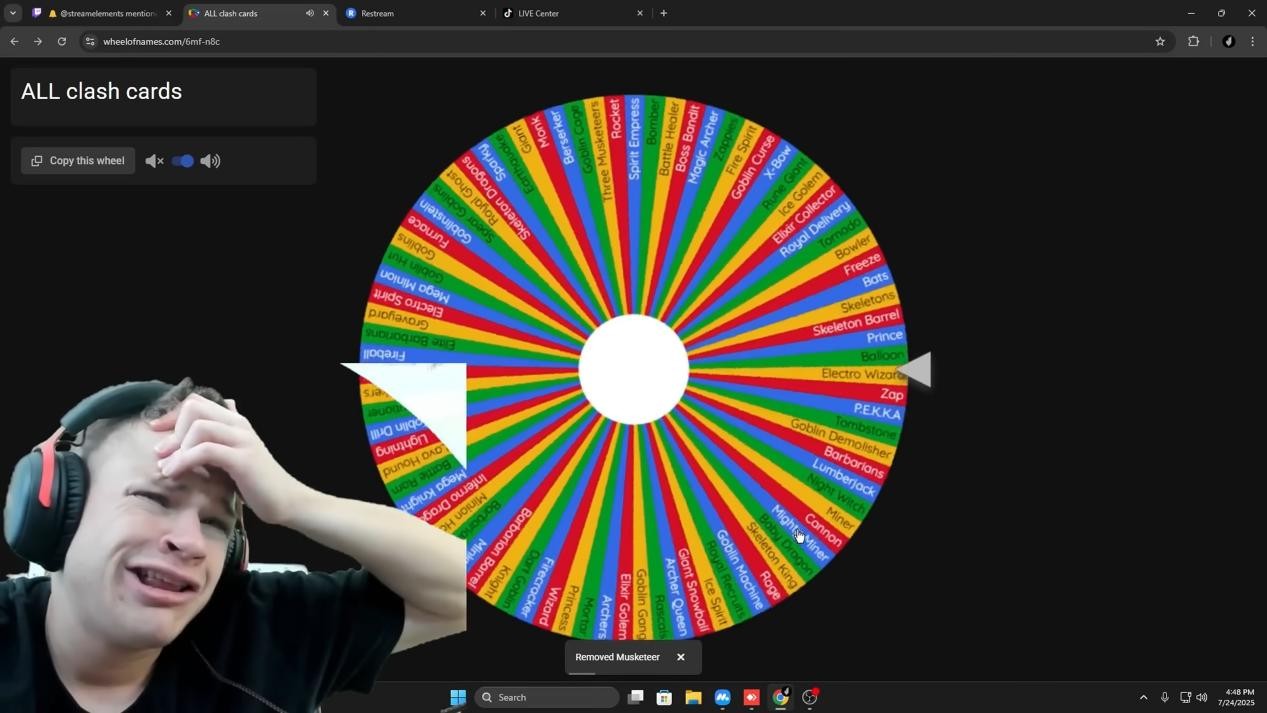Click the Skeleton Barrel wheel slice
This screenshot has height=713, width=1267.
pyautogui.click(x=856, y=323)
